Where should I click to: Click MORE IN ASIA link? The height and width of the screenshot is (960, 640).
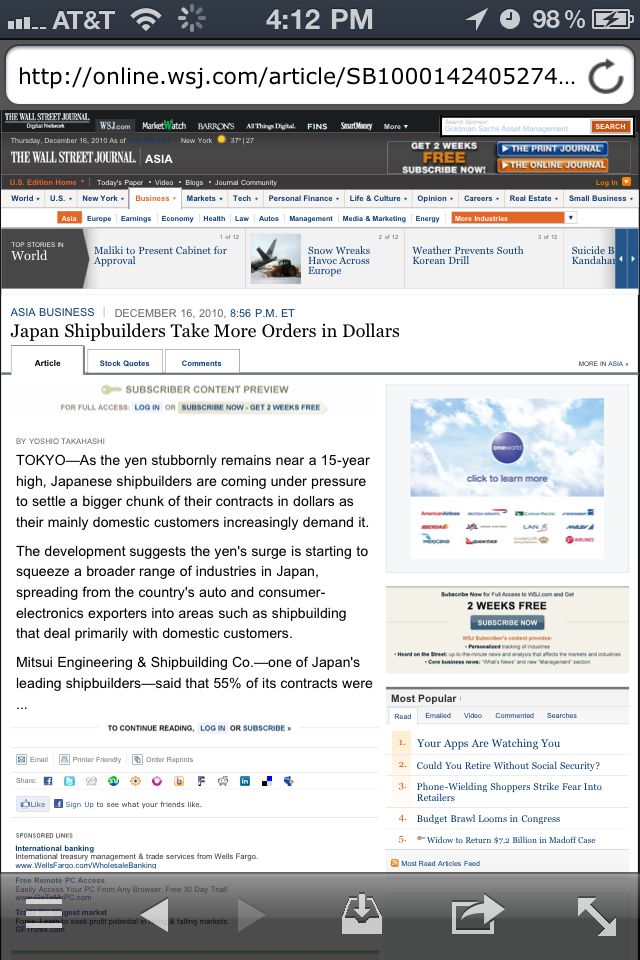tap(603, 364)
